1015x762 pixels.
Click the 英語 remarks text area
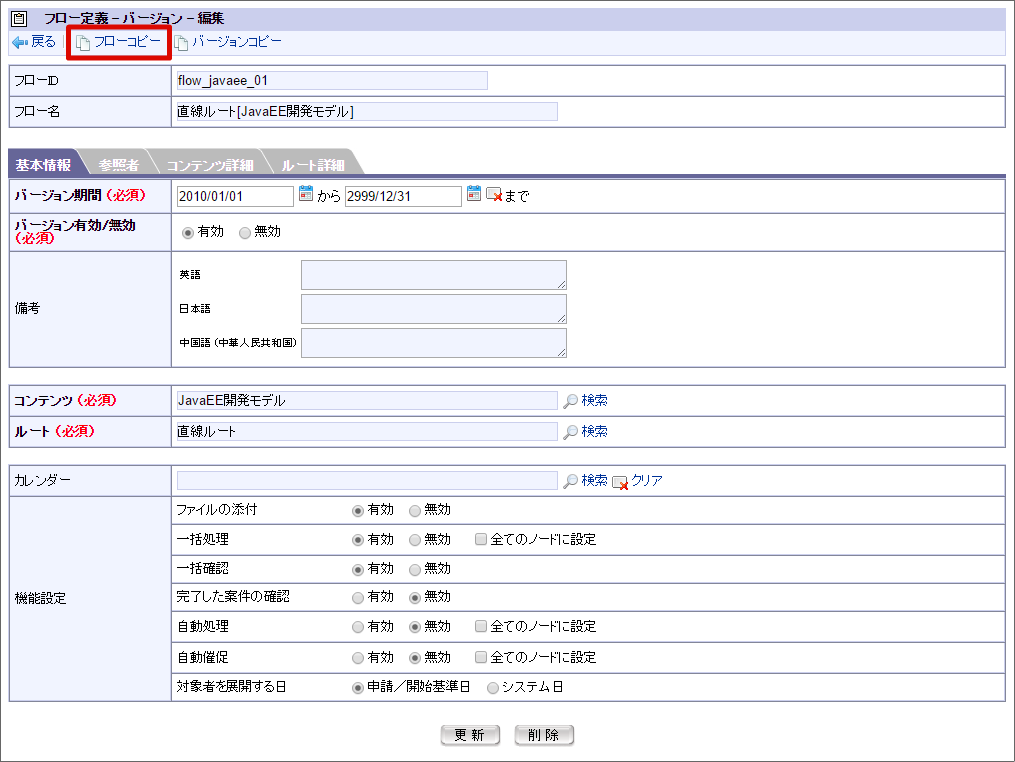pos(434,275)
